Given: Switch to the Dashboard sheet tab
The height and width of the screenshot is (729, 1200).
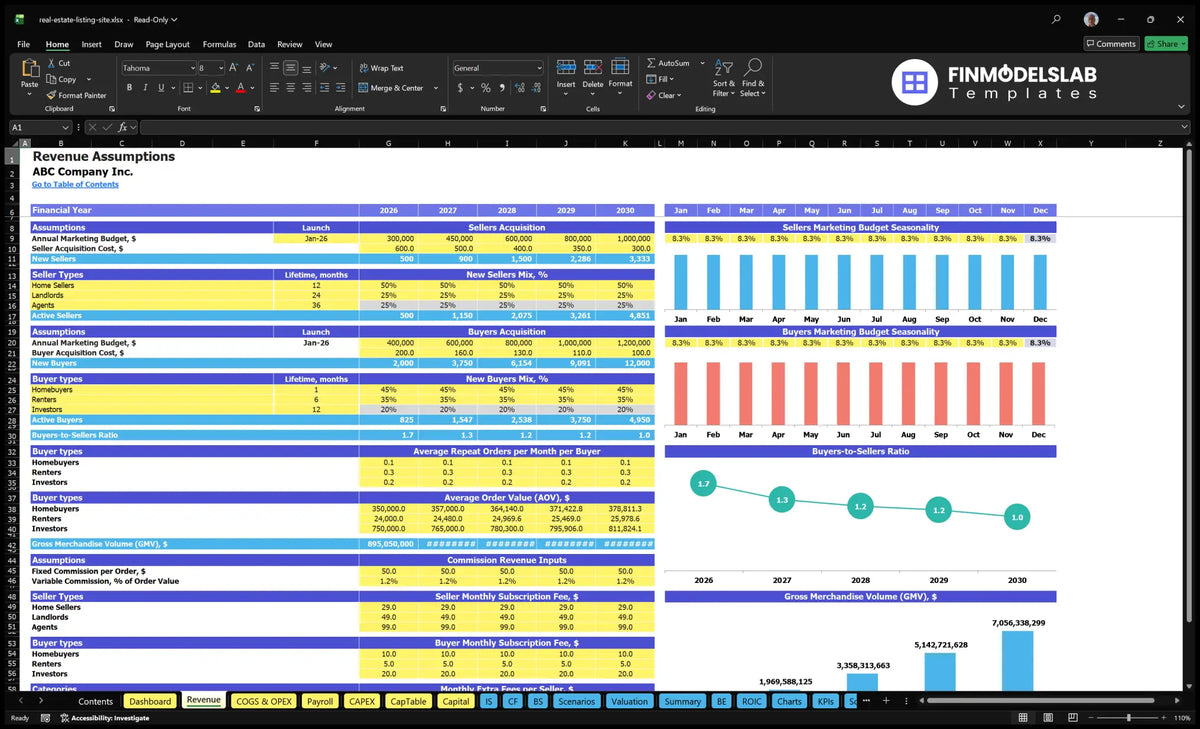Looking at the screenshot, I should coord(151,701).
